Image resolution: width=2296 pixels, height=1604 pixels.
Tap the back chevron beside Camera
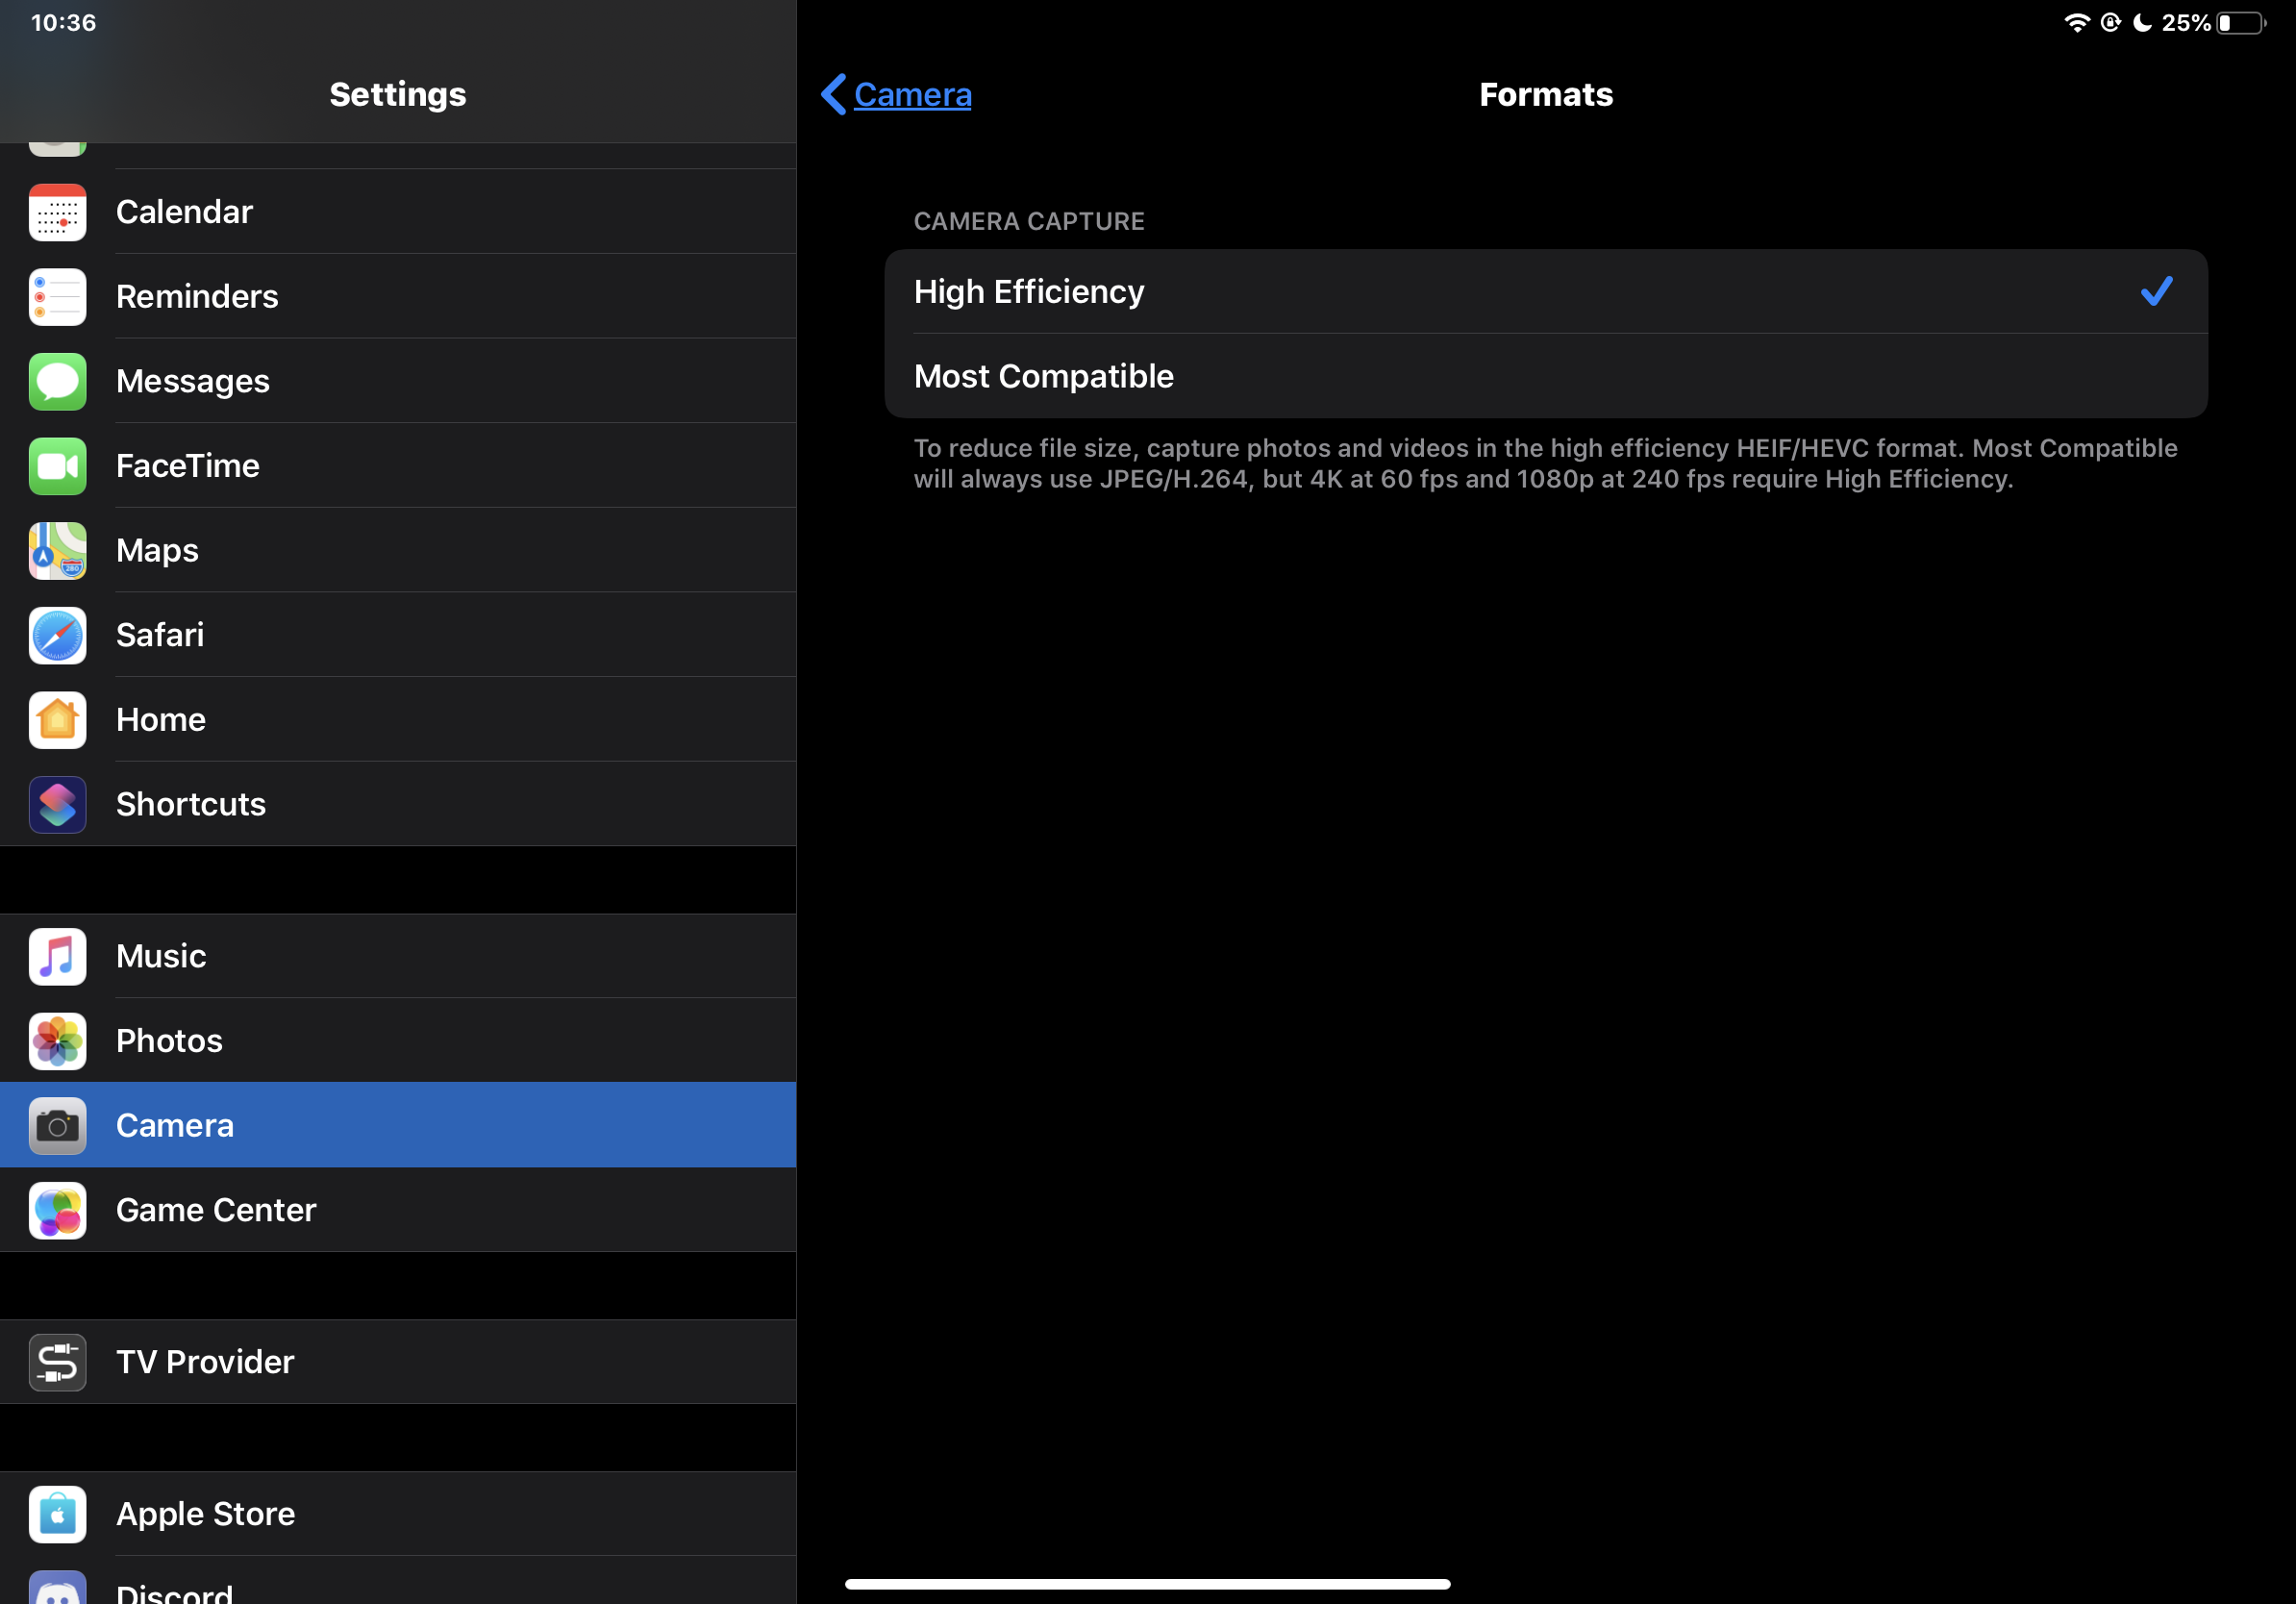(x=833, y=94)
